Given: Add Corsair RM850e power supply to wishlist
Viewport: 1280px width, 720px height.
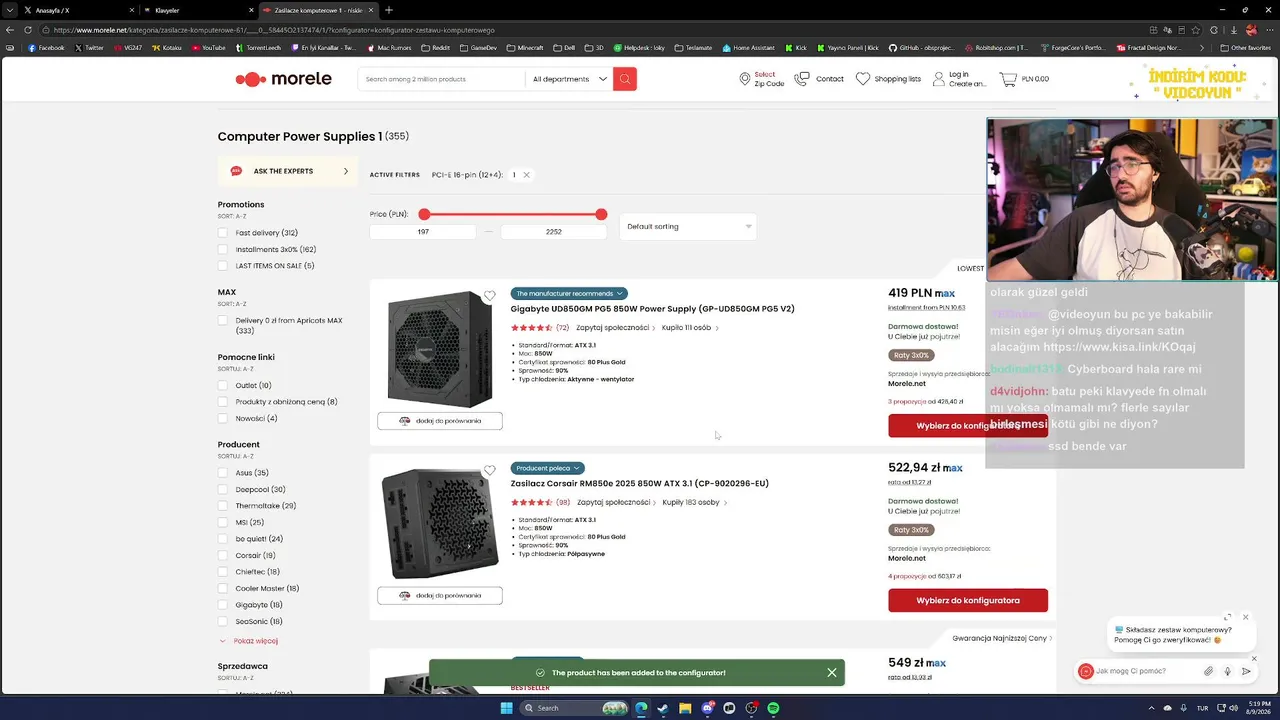Looking at the screenshot, I should [489, 470].
